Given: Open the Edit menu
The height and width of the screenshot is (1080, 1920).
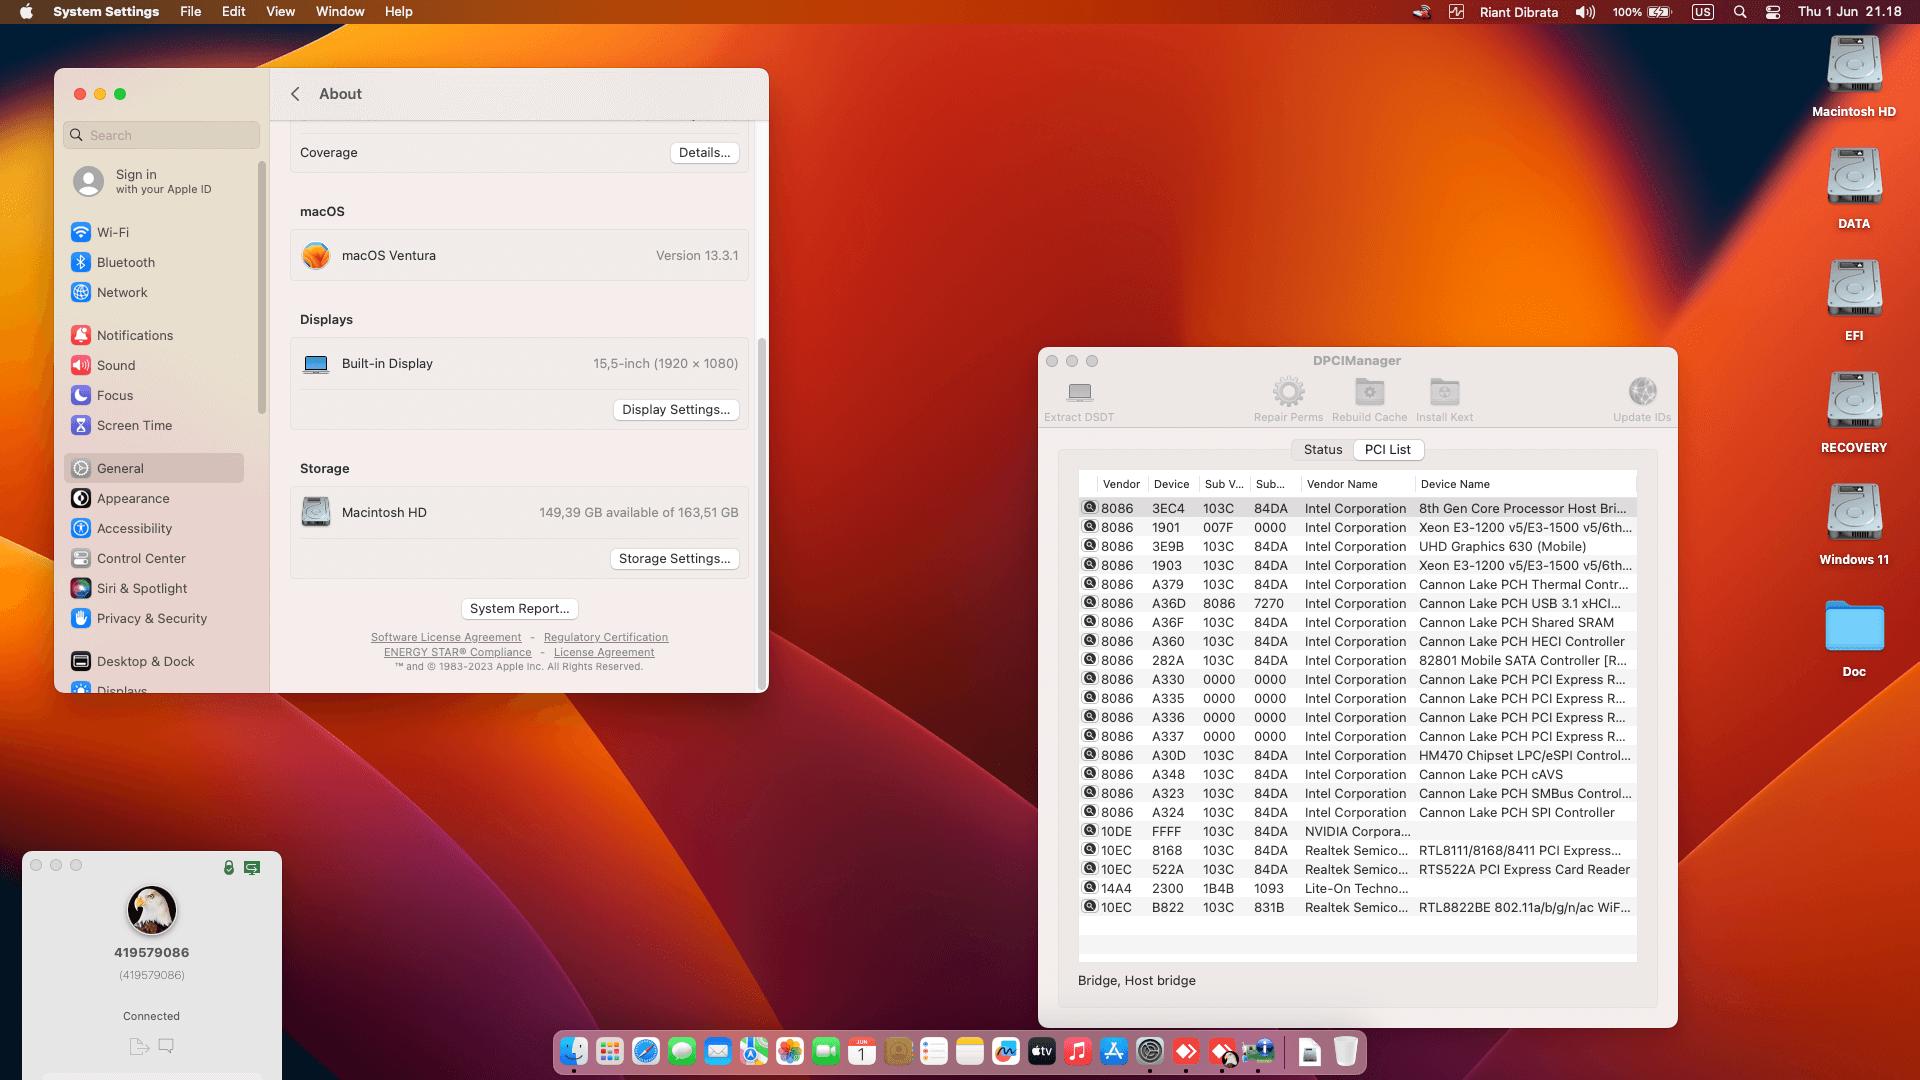Looking at the screenshot, I should click(x=234, y=12).
